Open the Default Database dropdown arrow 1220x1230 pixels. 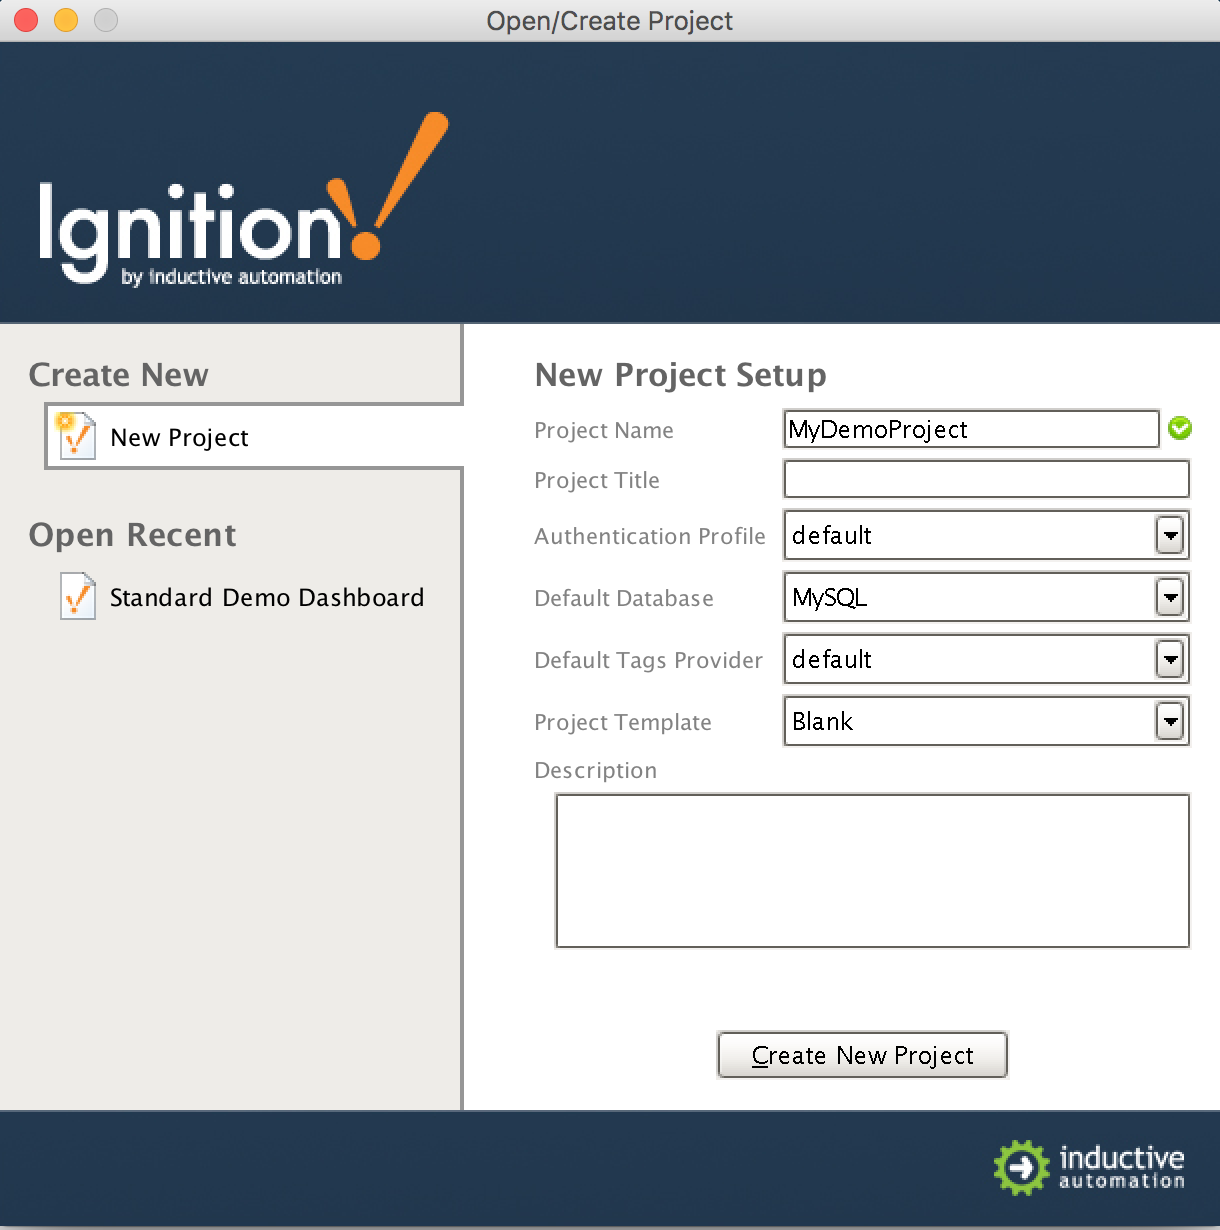[1170, 598]
